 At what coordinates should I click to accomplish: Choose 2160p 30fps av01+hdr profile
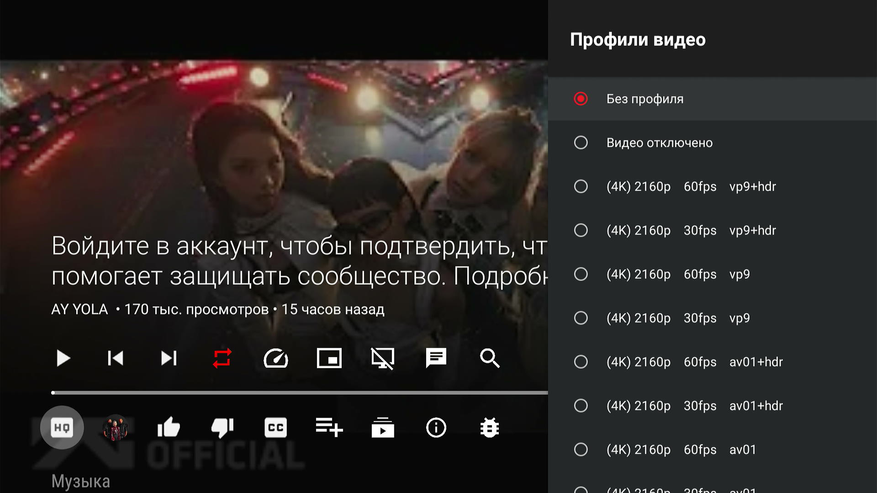coord(713,406)
